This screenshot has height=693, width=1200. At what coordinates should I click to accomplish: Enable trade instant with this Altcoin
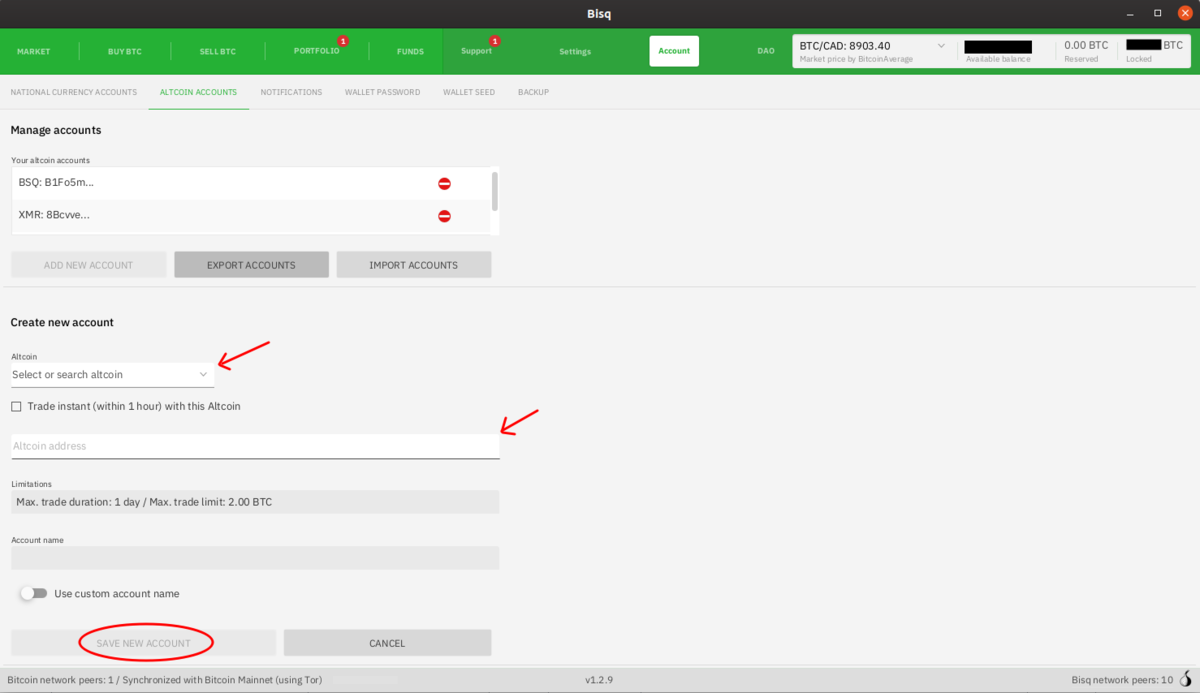coord(16,407)
